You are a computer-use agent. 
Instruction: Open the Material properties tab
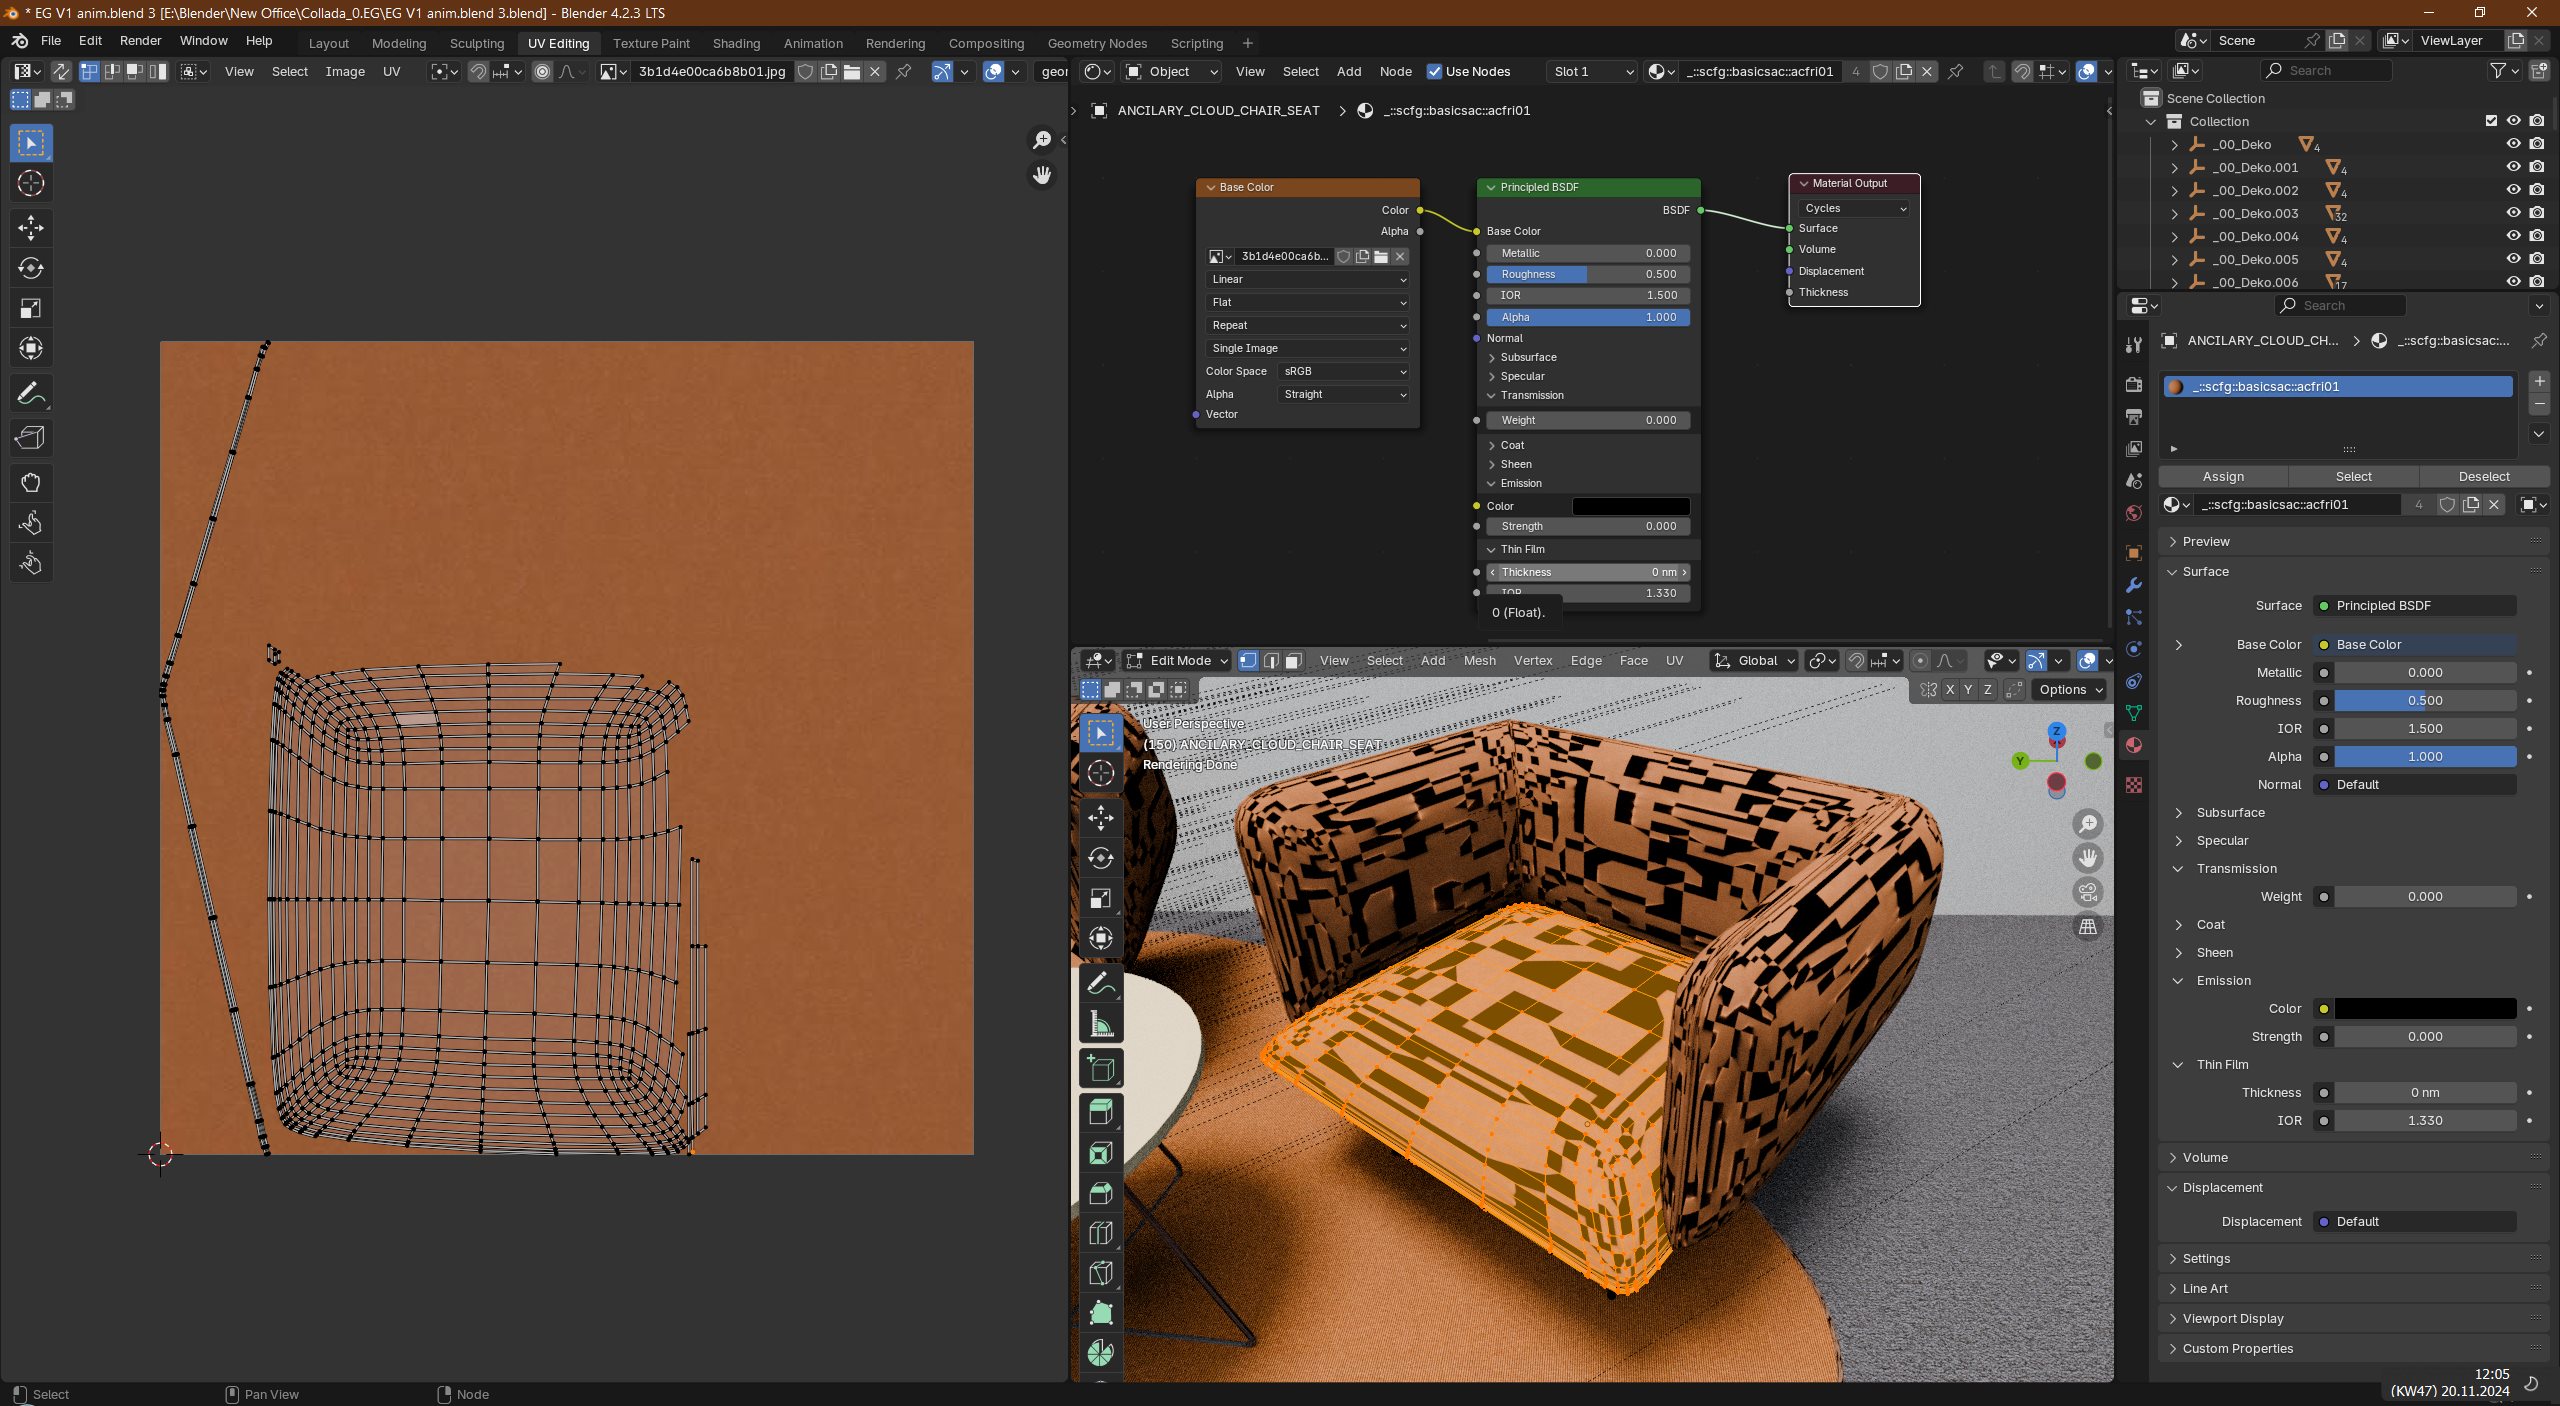point(2134,745)
